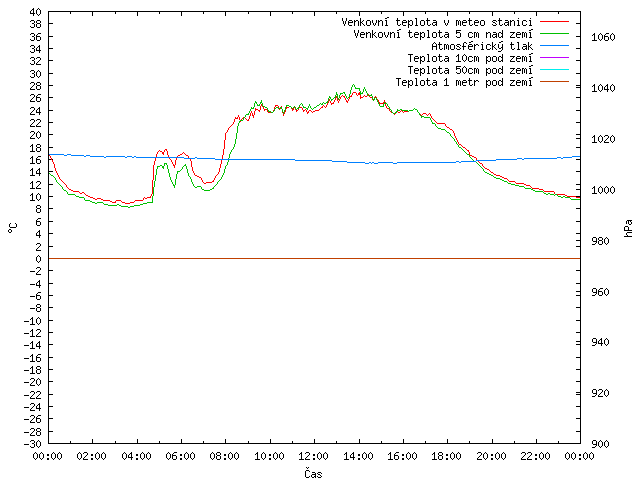Click the 1000 pressure axis label
Screen dimensions: 640x480
click(603, 190)
